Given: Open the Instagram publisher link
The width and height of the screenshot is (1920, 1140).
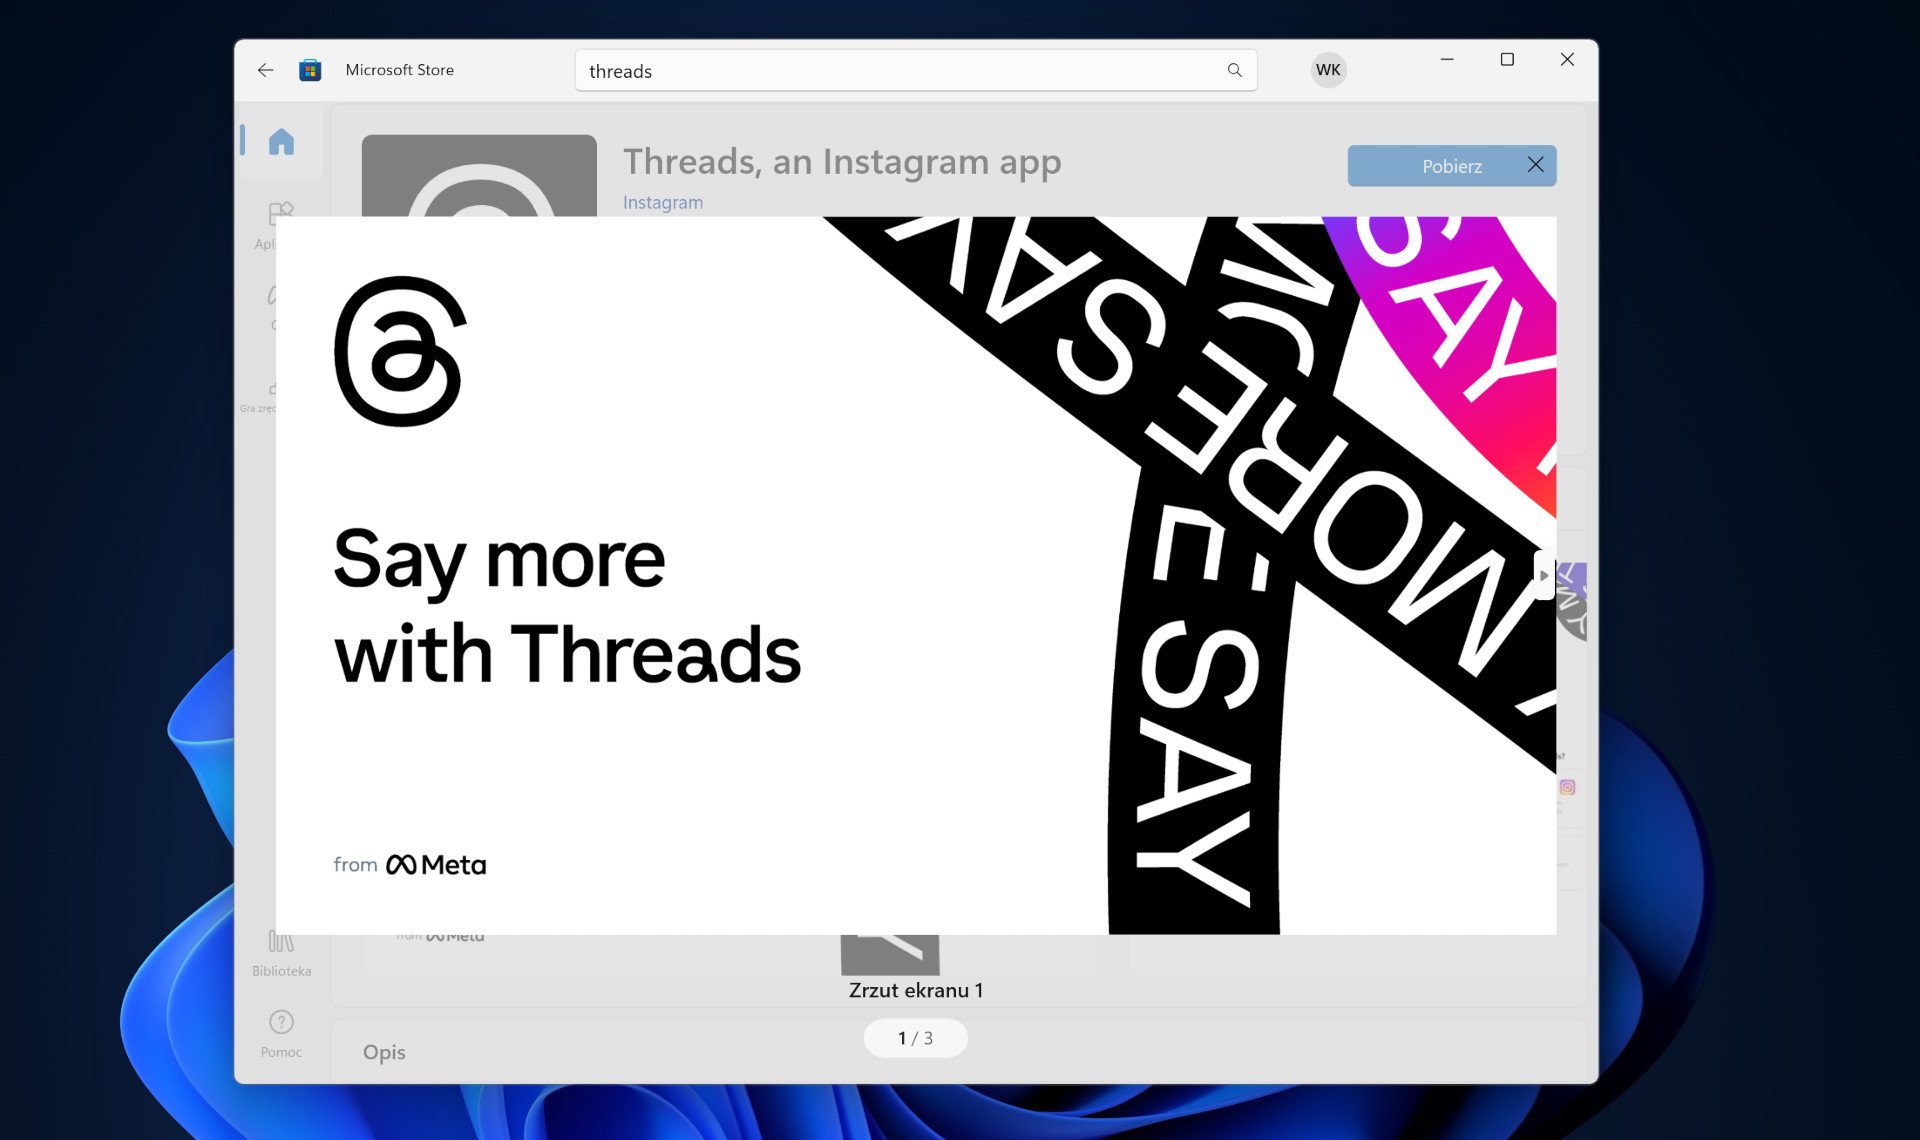Looking at the screenshot, I should point(663,202).
